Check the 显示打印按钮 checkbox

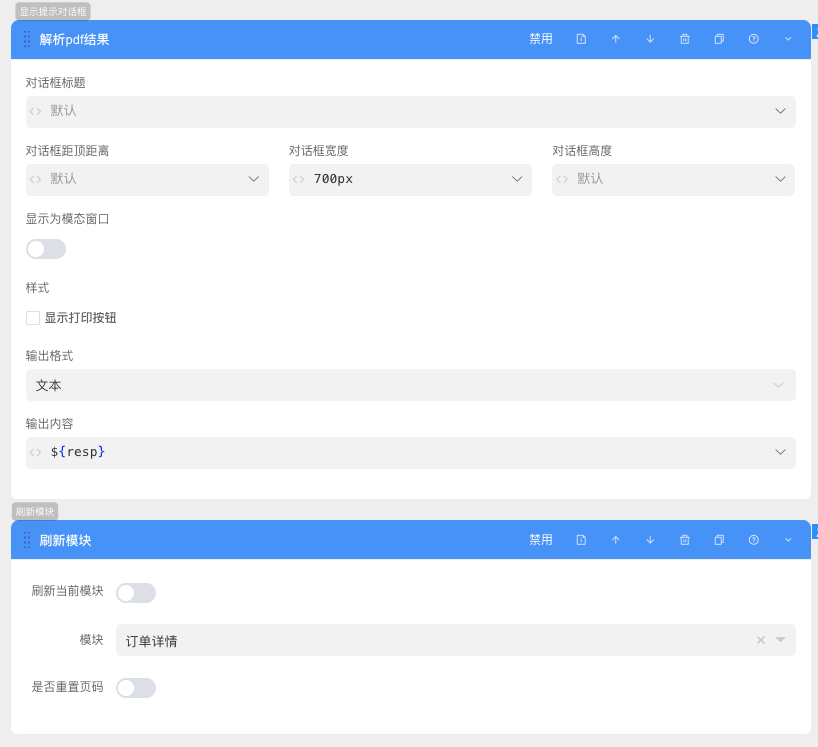point(31,317)
